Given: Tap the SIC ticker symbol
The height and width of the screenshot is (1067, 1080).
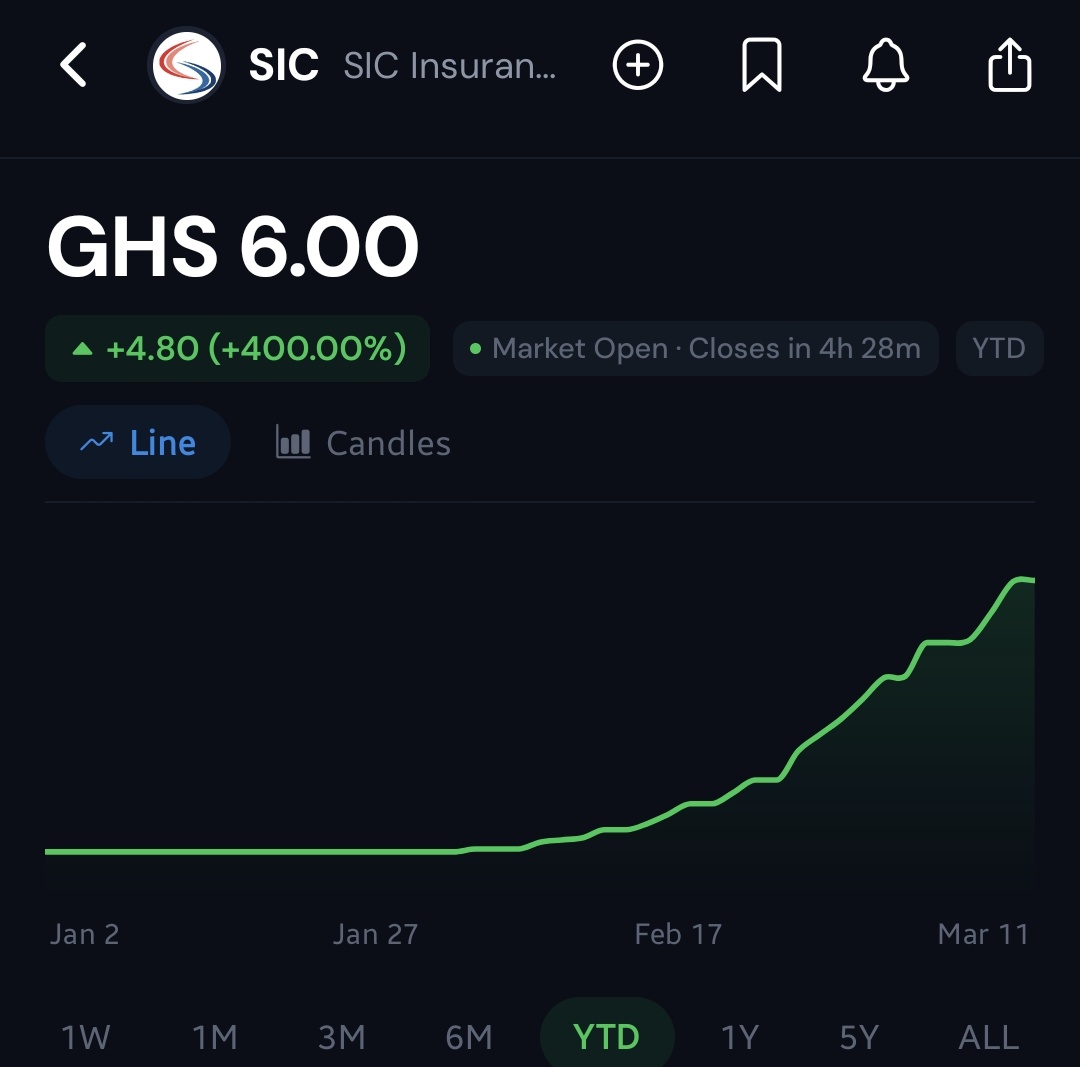Looking at the screenshot, I should click(284, 65).
